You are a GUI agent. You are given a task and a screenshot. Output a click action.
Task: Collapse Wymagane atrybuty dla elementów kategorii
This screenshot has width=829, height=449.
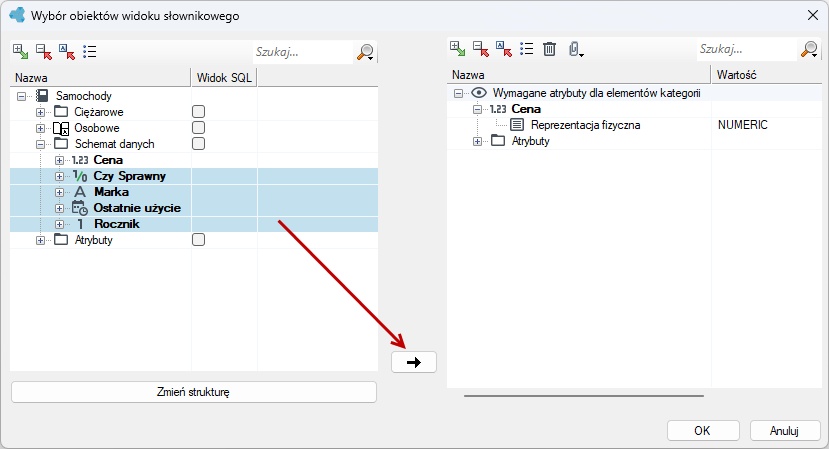click(458, 94)
